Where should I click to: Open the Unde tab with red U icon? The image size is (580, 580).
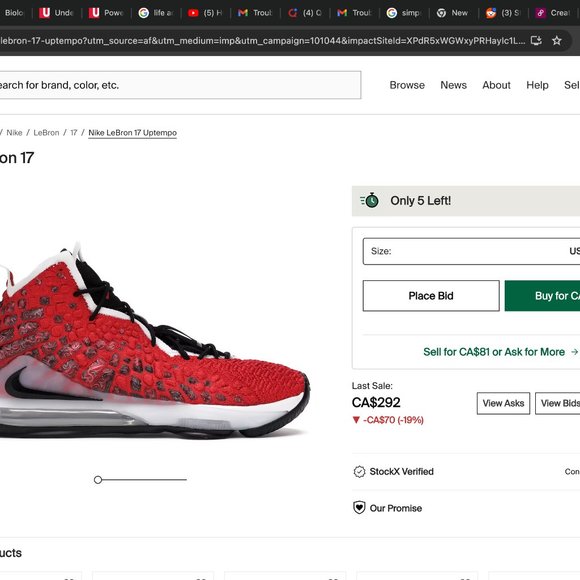[57, 13]
